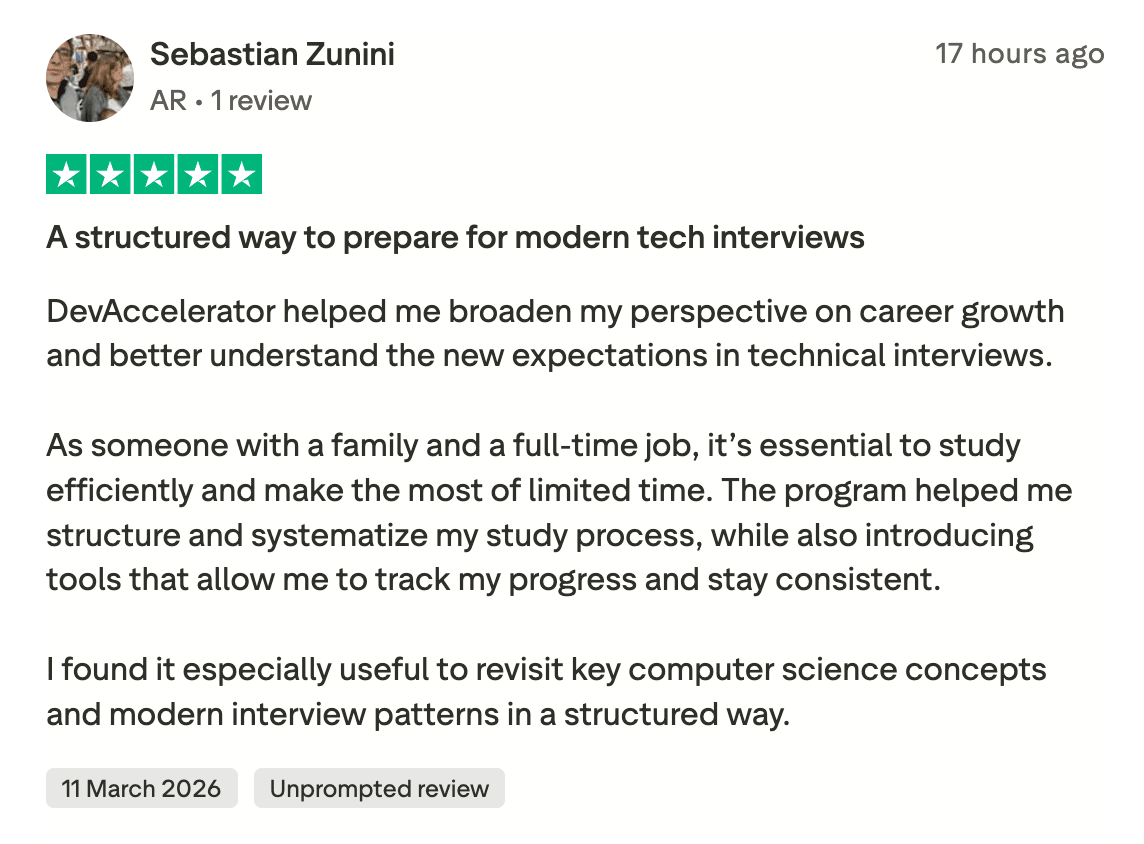Image resolution: width=1144 pixels, height=844 pixels.
Task: Click the AR country code
Action: point(168,101)
